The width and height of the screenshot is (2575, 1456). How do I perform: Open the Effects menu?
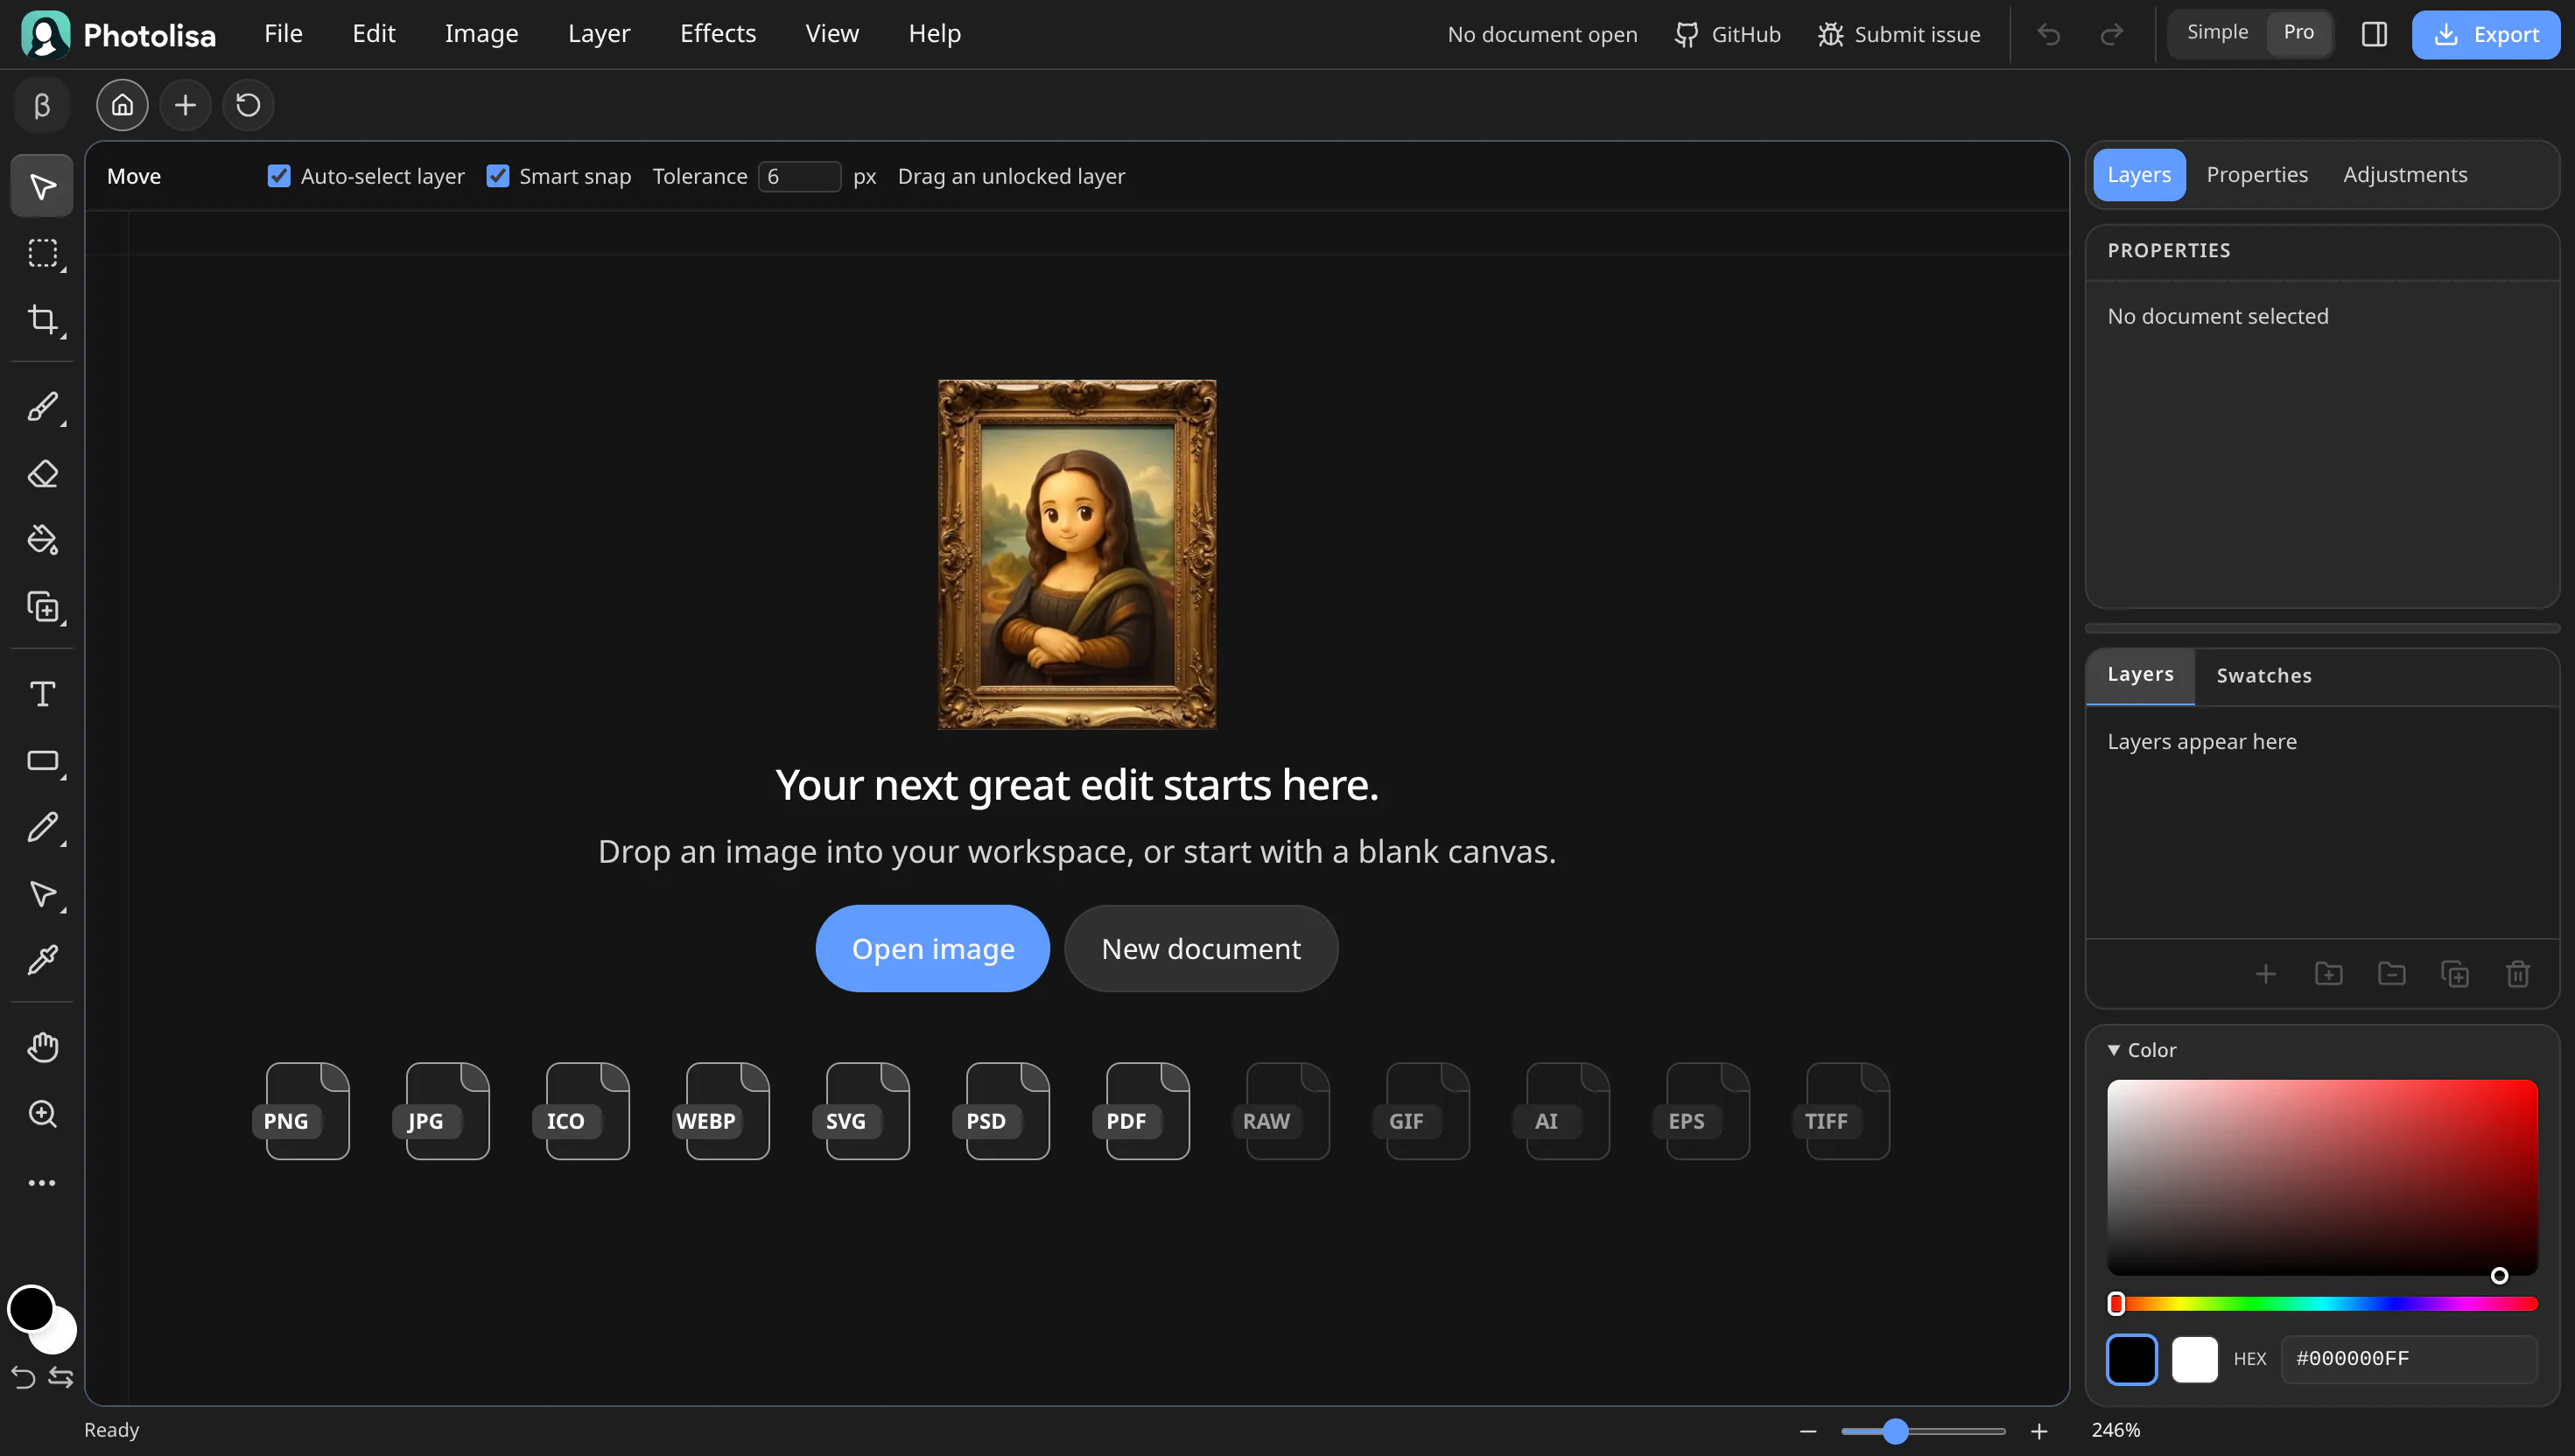point(718,34)
